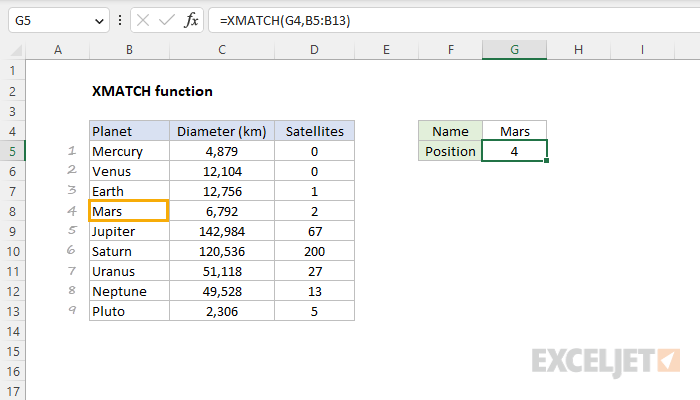The image size is (700, 400).
Task: Select row 1 header
Action: coord(12,71)
